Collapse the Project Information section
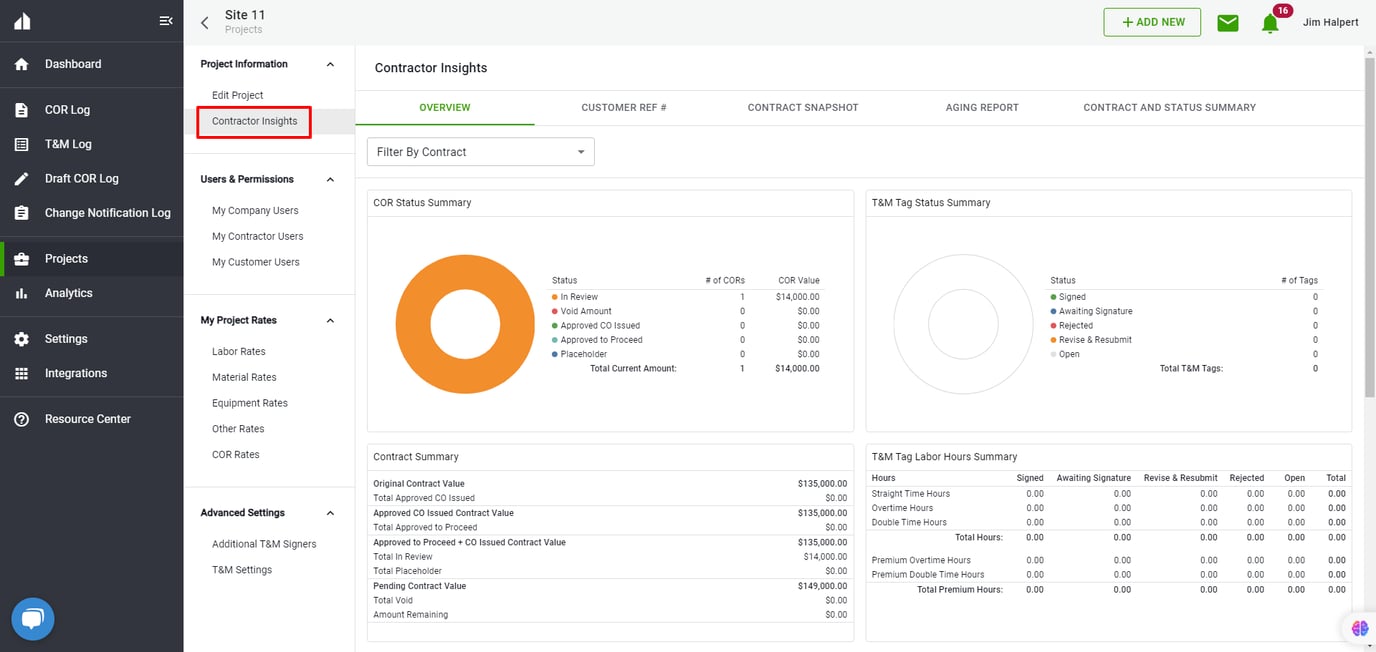 click(x=330, y=63)
